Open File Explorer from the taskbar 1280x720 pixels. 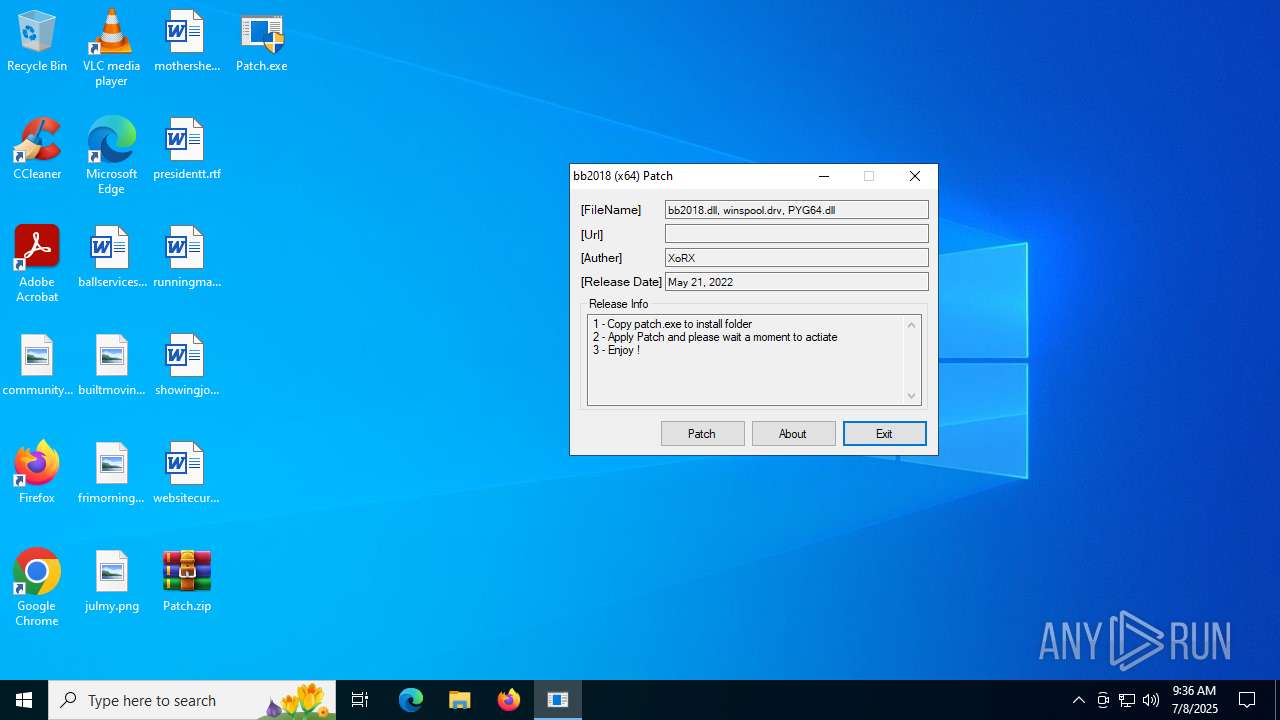[x=460, y=700]
